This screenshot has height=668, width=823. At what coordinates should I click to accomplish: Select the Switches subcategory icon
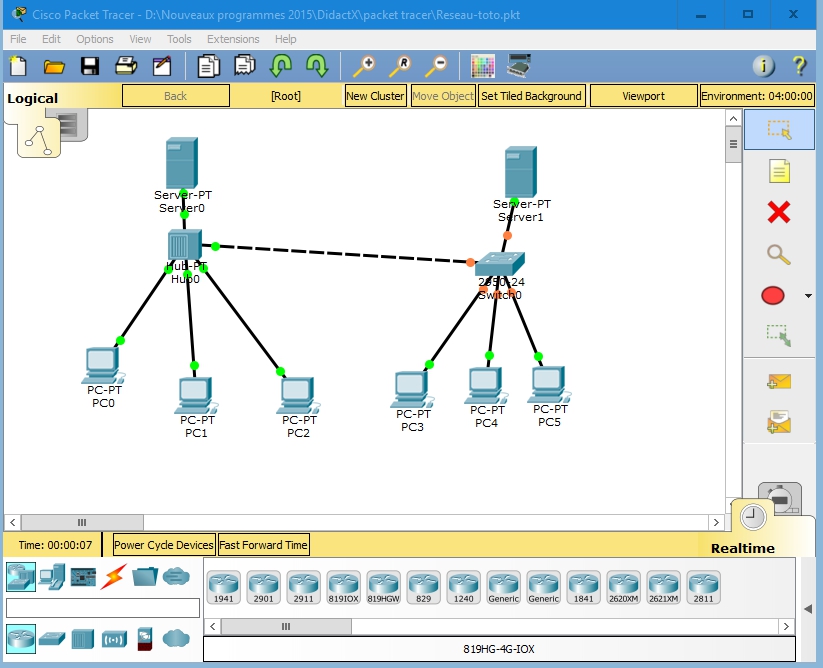point(52,639)
